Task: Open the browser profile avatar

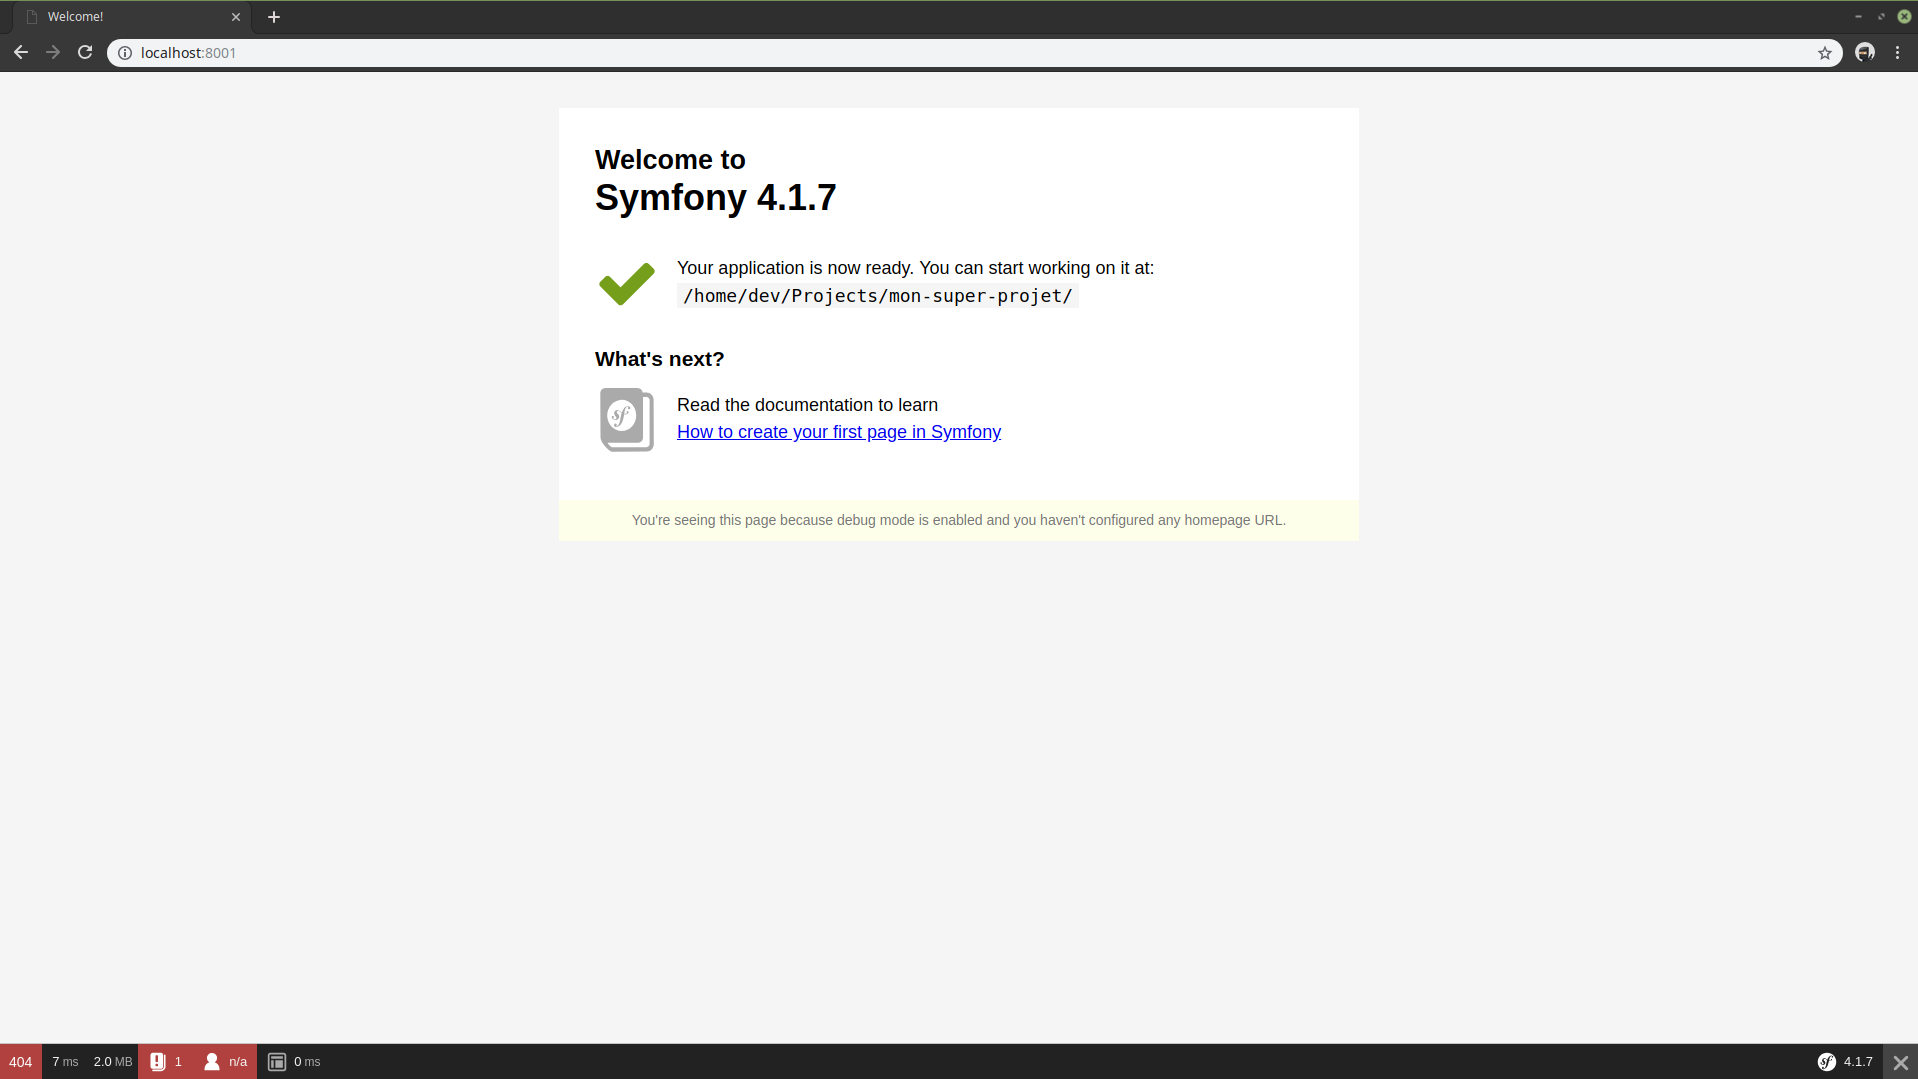Action: 1865,53
